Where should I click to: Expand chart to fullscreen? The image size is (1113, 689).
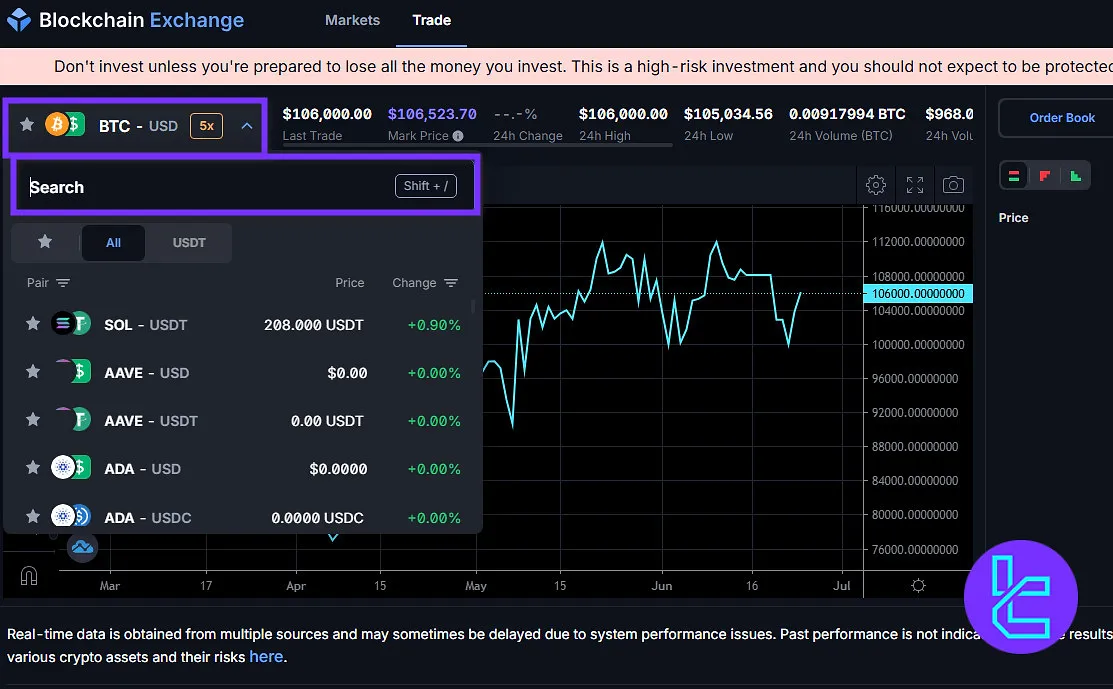coord(915,185)
